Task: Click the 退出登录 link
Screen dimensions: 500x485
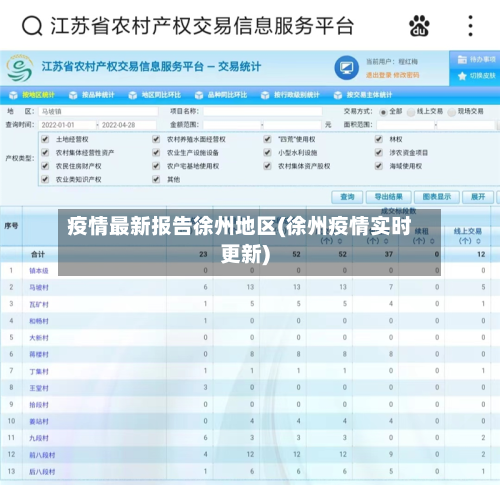Action: (x=379, y=75)
